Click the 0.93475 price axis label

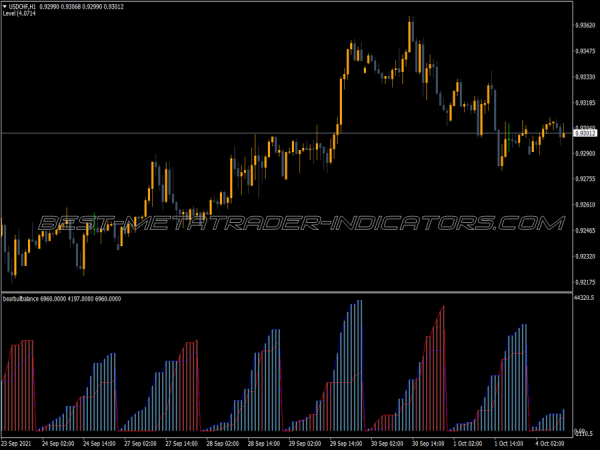coord(585,51)
